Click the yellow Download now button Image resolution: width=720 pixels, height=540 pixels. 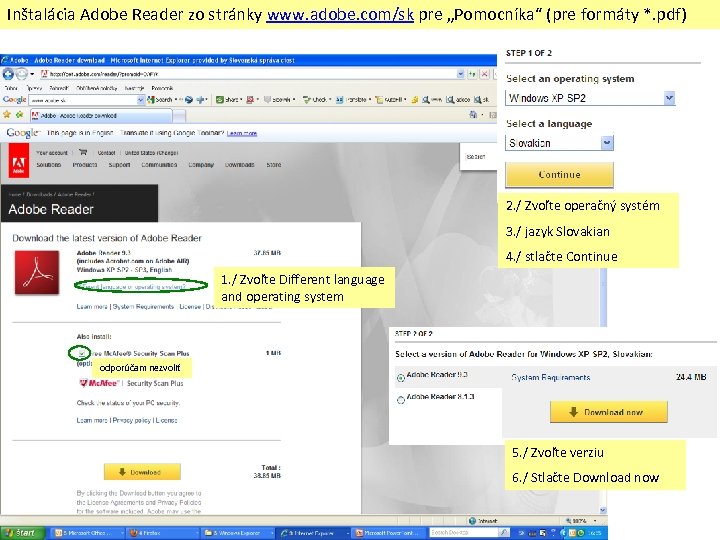608,412
